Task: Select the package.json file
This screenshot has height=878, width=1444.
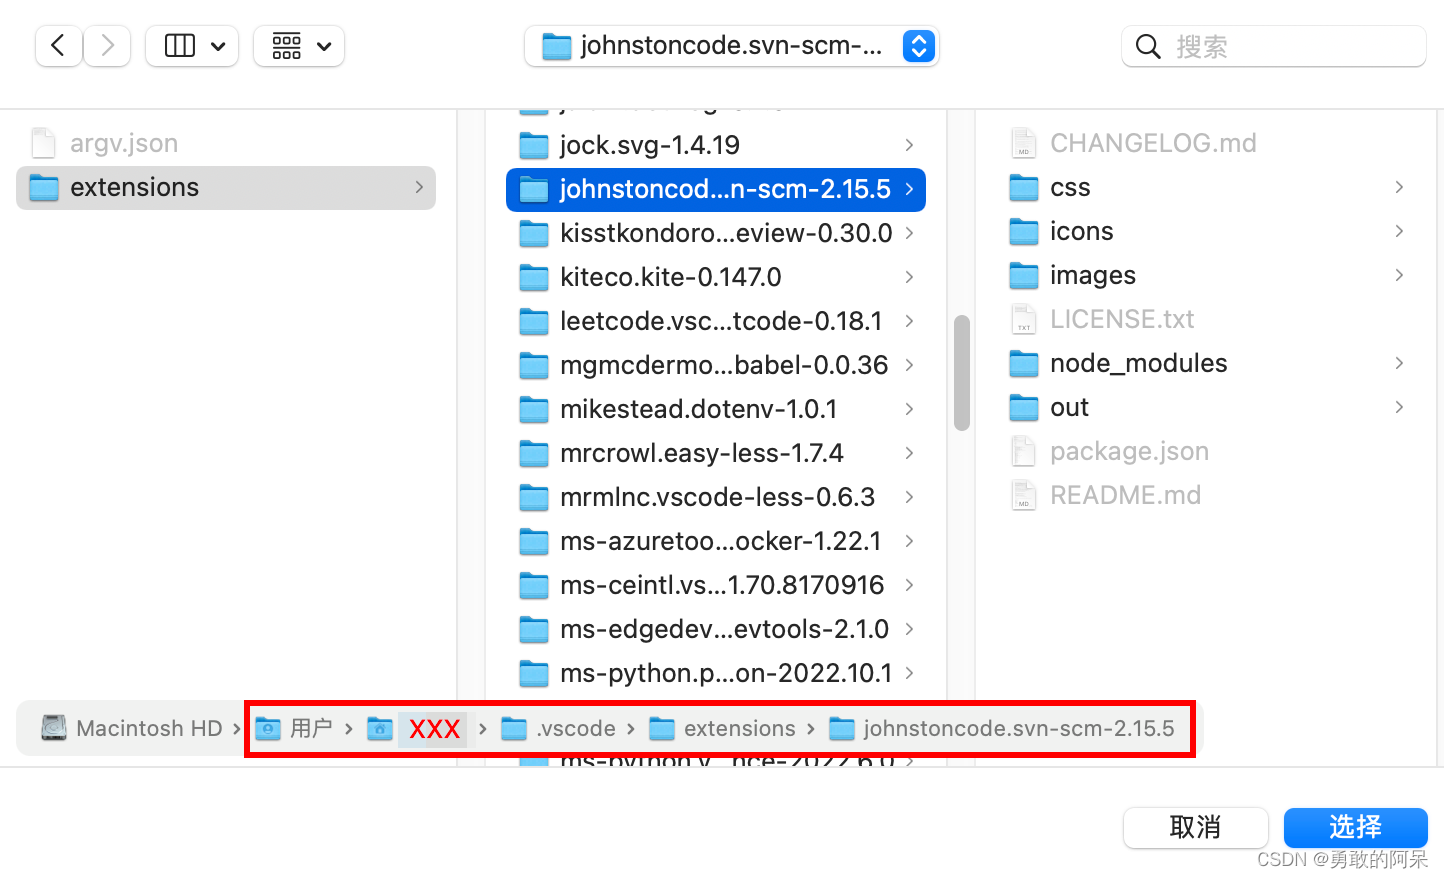Action: 1206,451
